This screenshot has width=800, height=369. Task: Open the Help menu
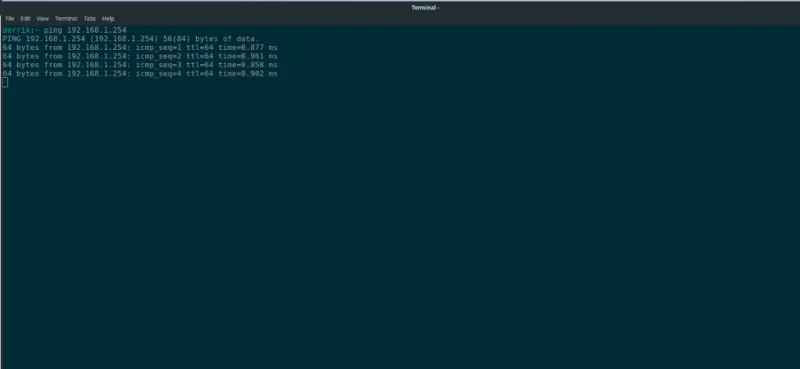click(108, 18)
